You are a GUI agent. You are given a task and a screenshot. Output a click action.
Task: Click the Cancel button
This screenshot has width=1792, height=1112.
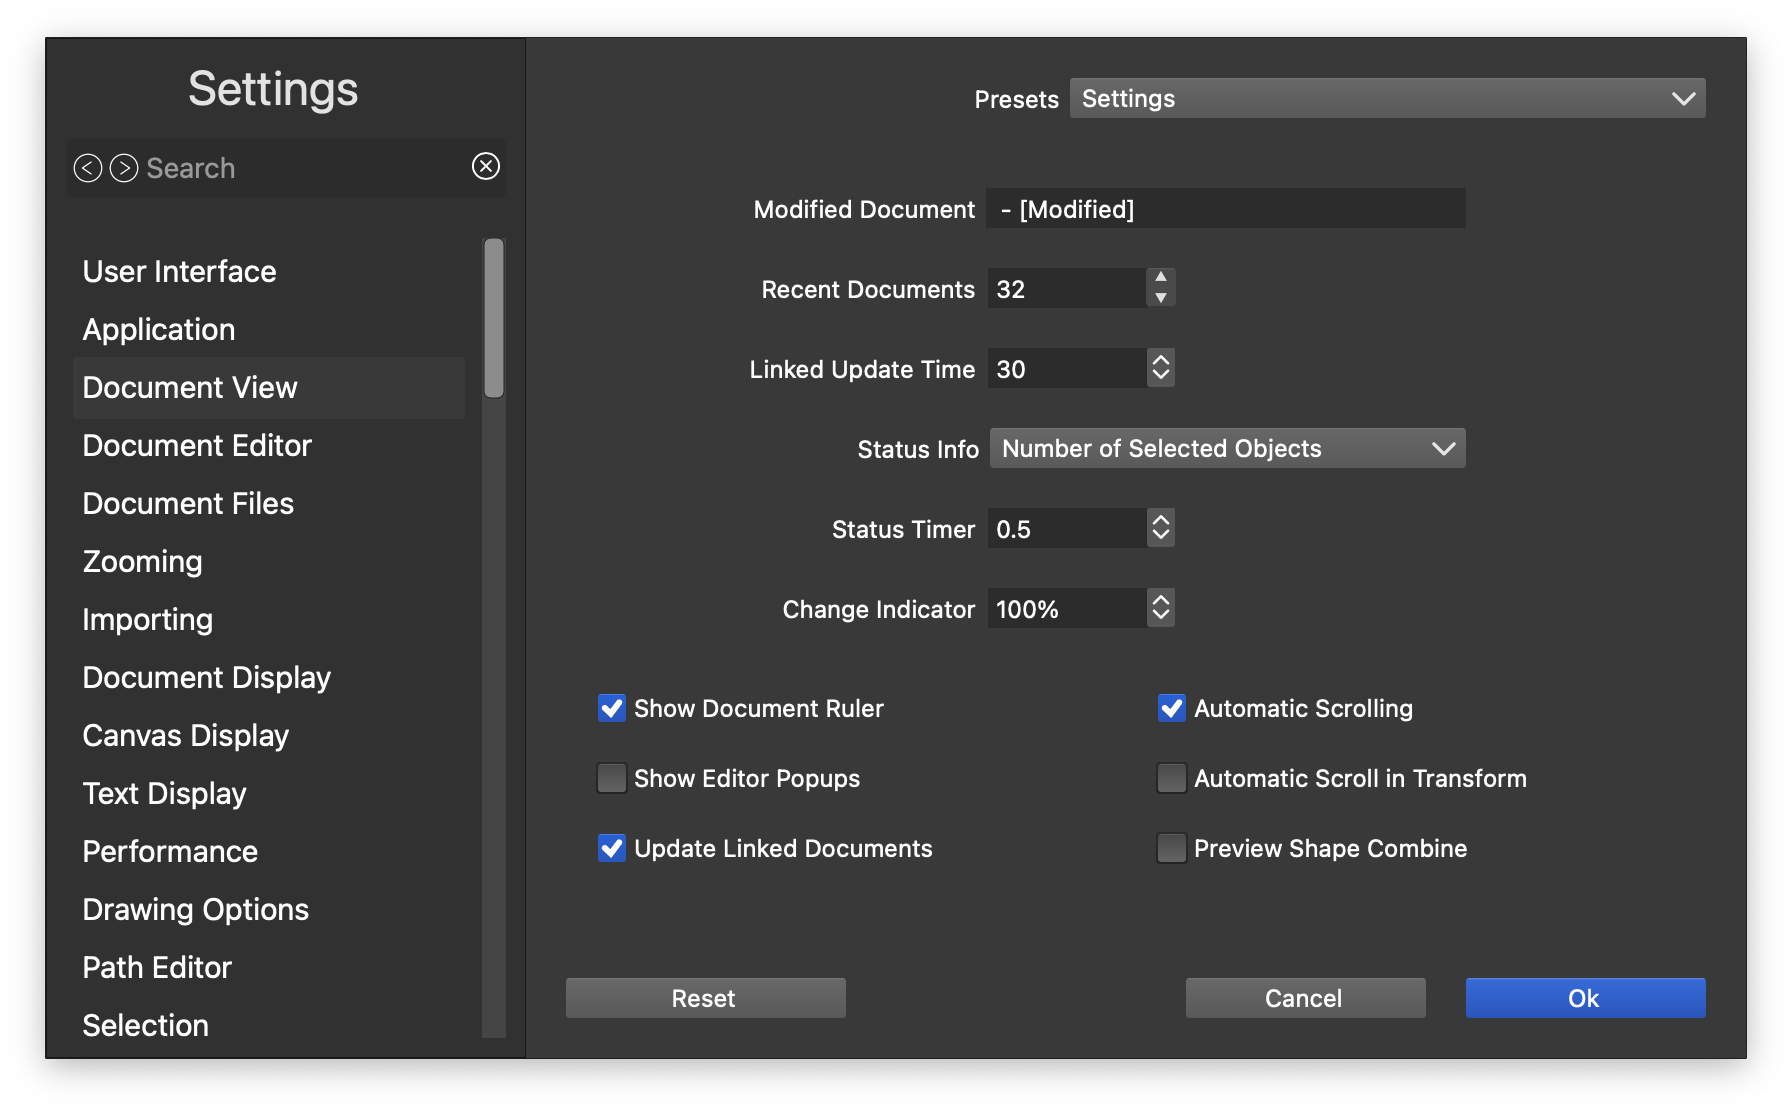(x=1305, y=998)
